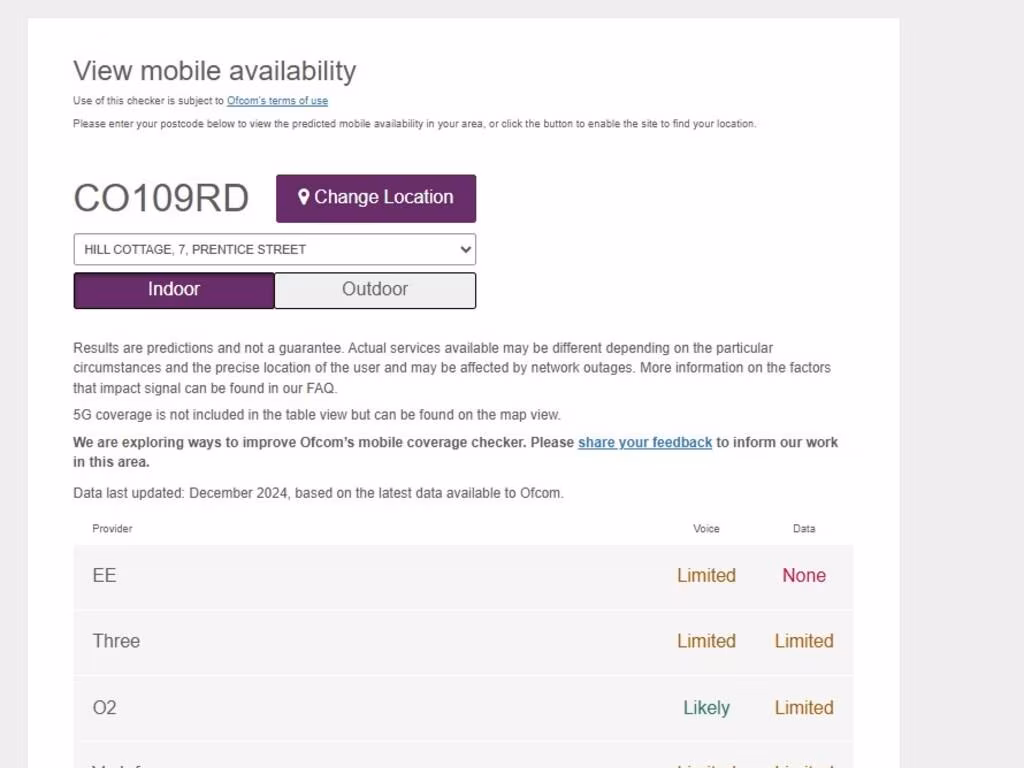This screenshot has width=1024, height=768.
Task: Click Three's Limited data status
Action: (804, 641)
